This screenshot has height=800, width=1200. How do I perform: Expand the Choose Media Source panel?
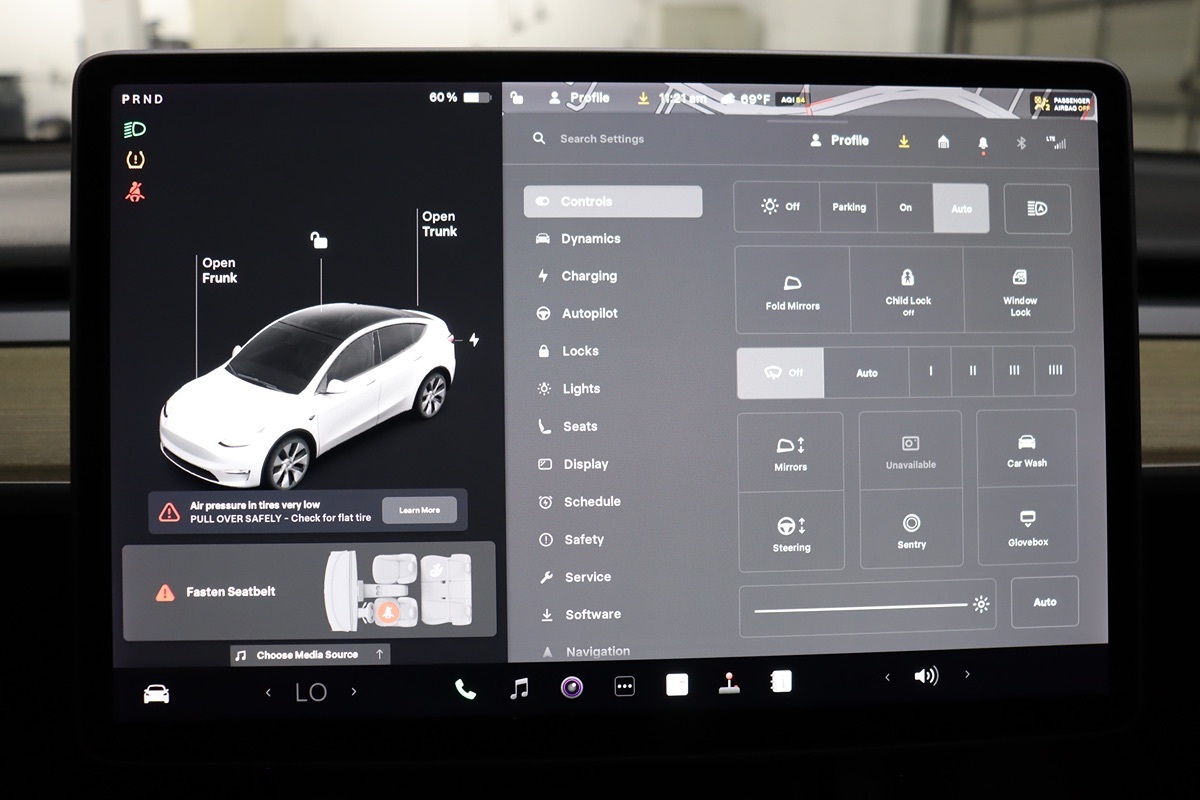pyautogui.click(x=310, y=655)
